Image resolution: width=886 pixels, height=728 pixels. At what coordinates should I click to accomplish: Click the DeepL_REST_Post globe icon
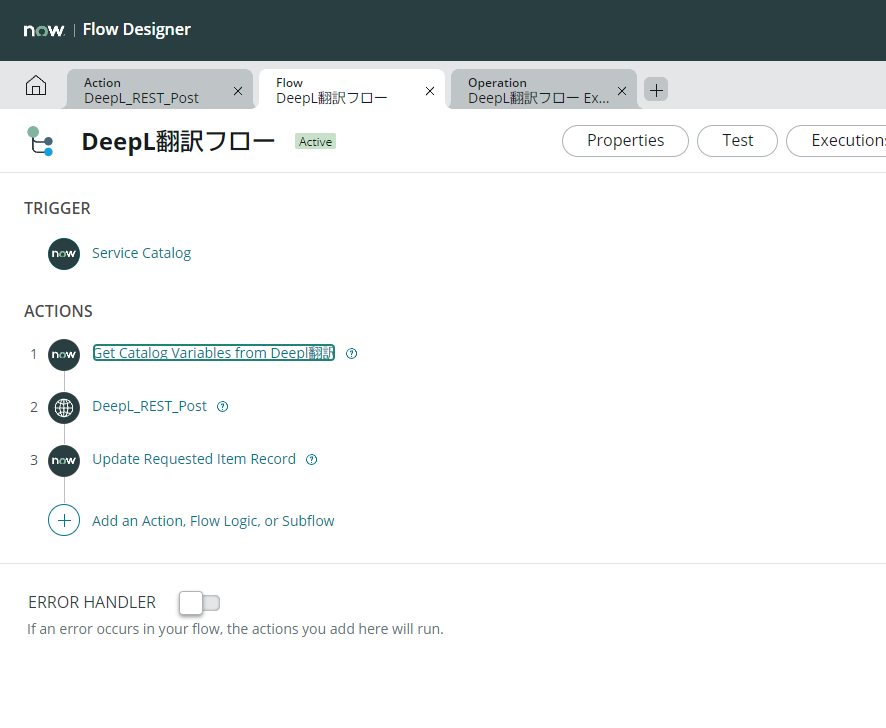[x=64, y=408]
